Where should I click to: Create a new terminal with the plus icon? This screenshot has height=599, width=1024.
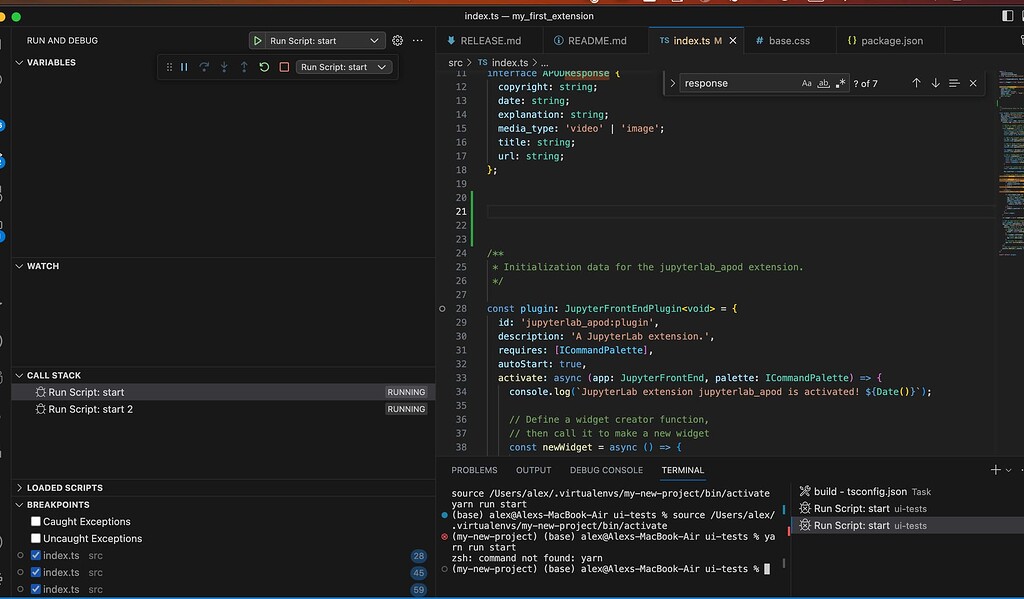(x=994, y=469)
